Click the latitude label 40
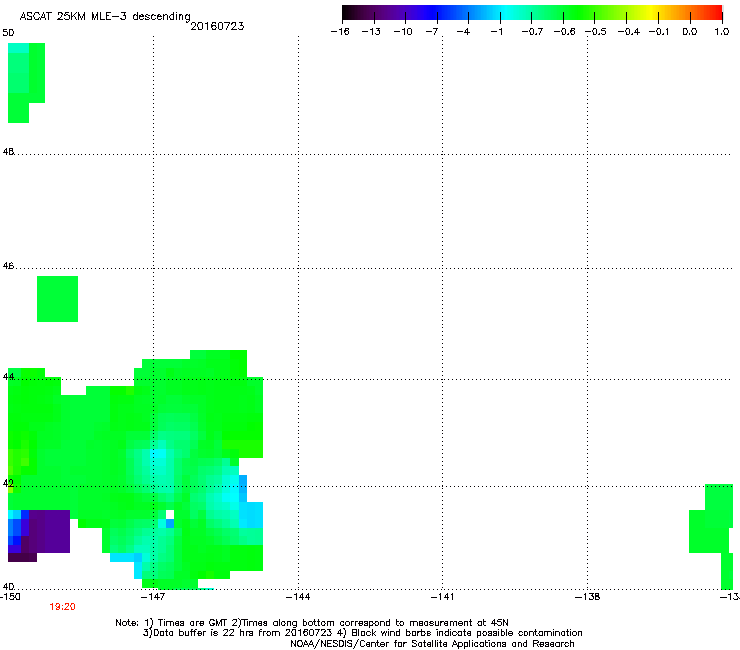740x650 pixels. pyautogui.click(x=8, y=586)
